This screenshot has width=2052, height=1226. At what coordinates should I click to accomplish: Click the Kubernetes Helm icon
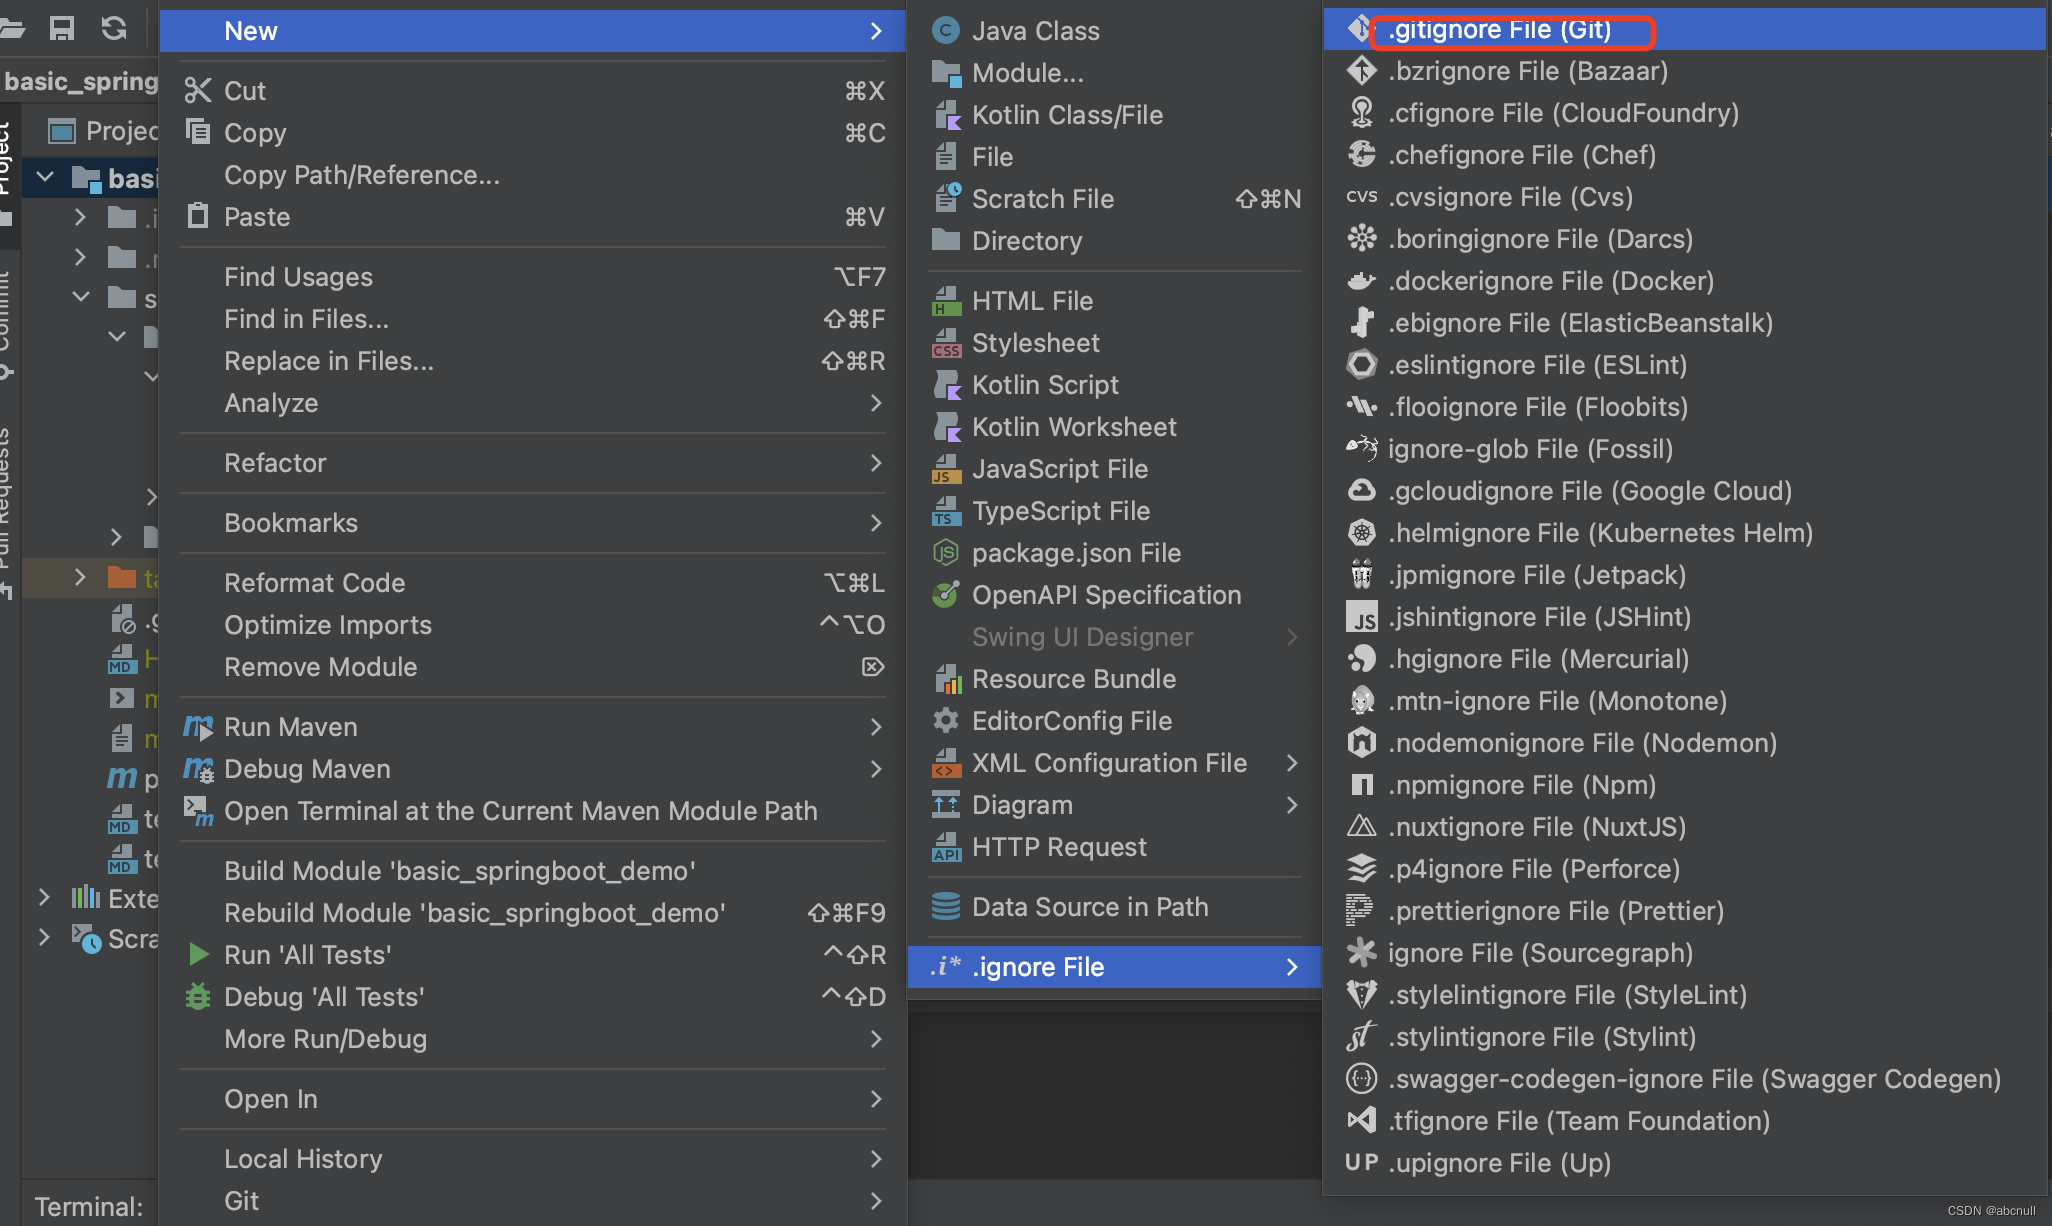pos(1361,533)
